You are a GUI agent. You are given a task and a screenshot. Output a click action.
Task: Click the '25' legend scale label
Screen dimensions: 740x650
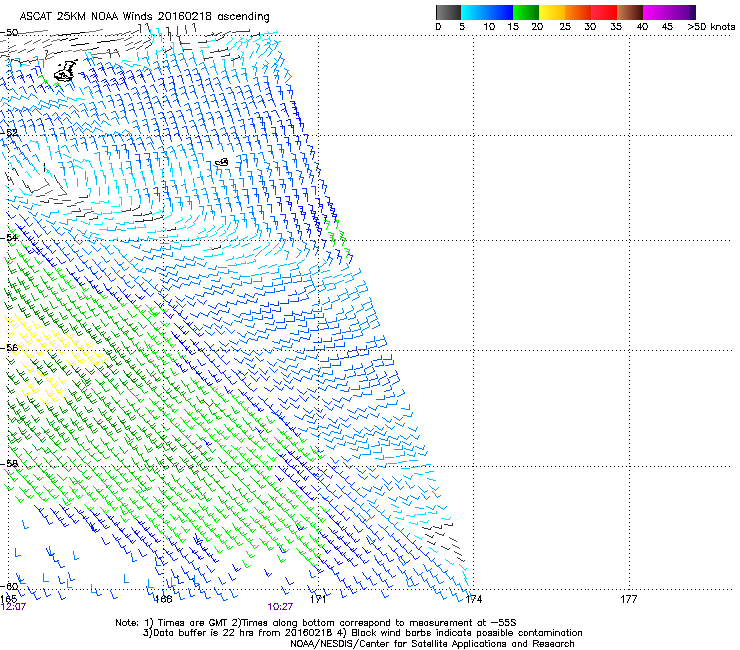pyautogui.click(x=565, y=27)
